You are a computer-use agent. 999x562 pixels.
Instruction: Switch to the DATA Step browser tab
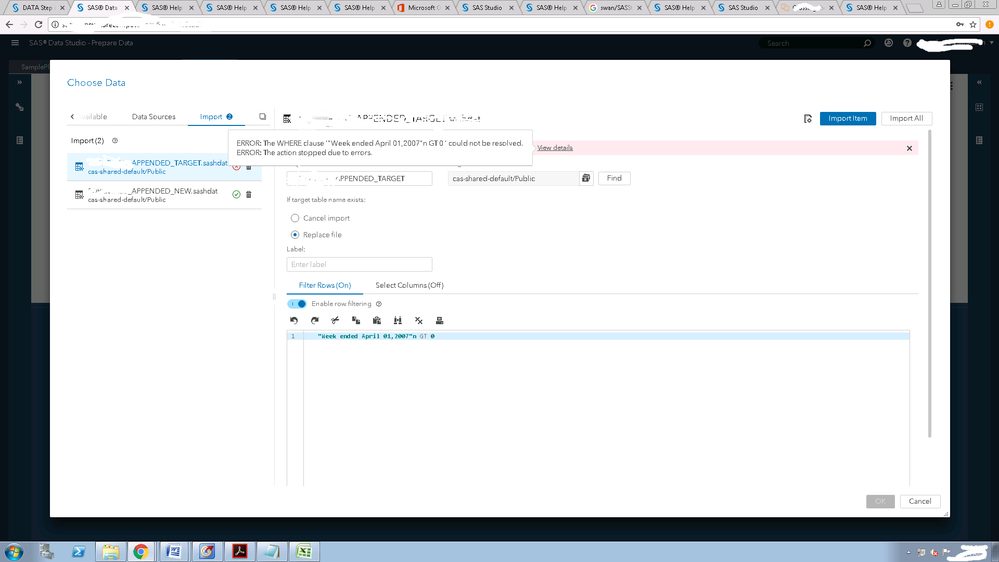click(36, 8)
